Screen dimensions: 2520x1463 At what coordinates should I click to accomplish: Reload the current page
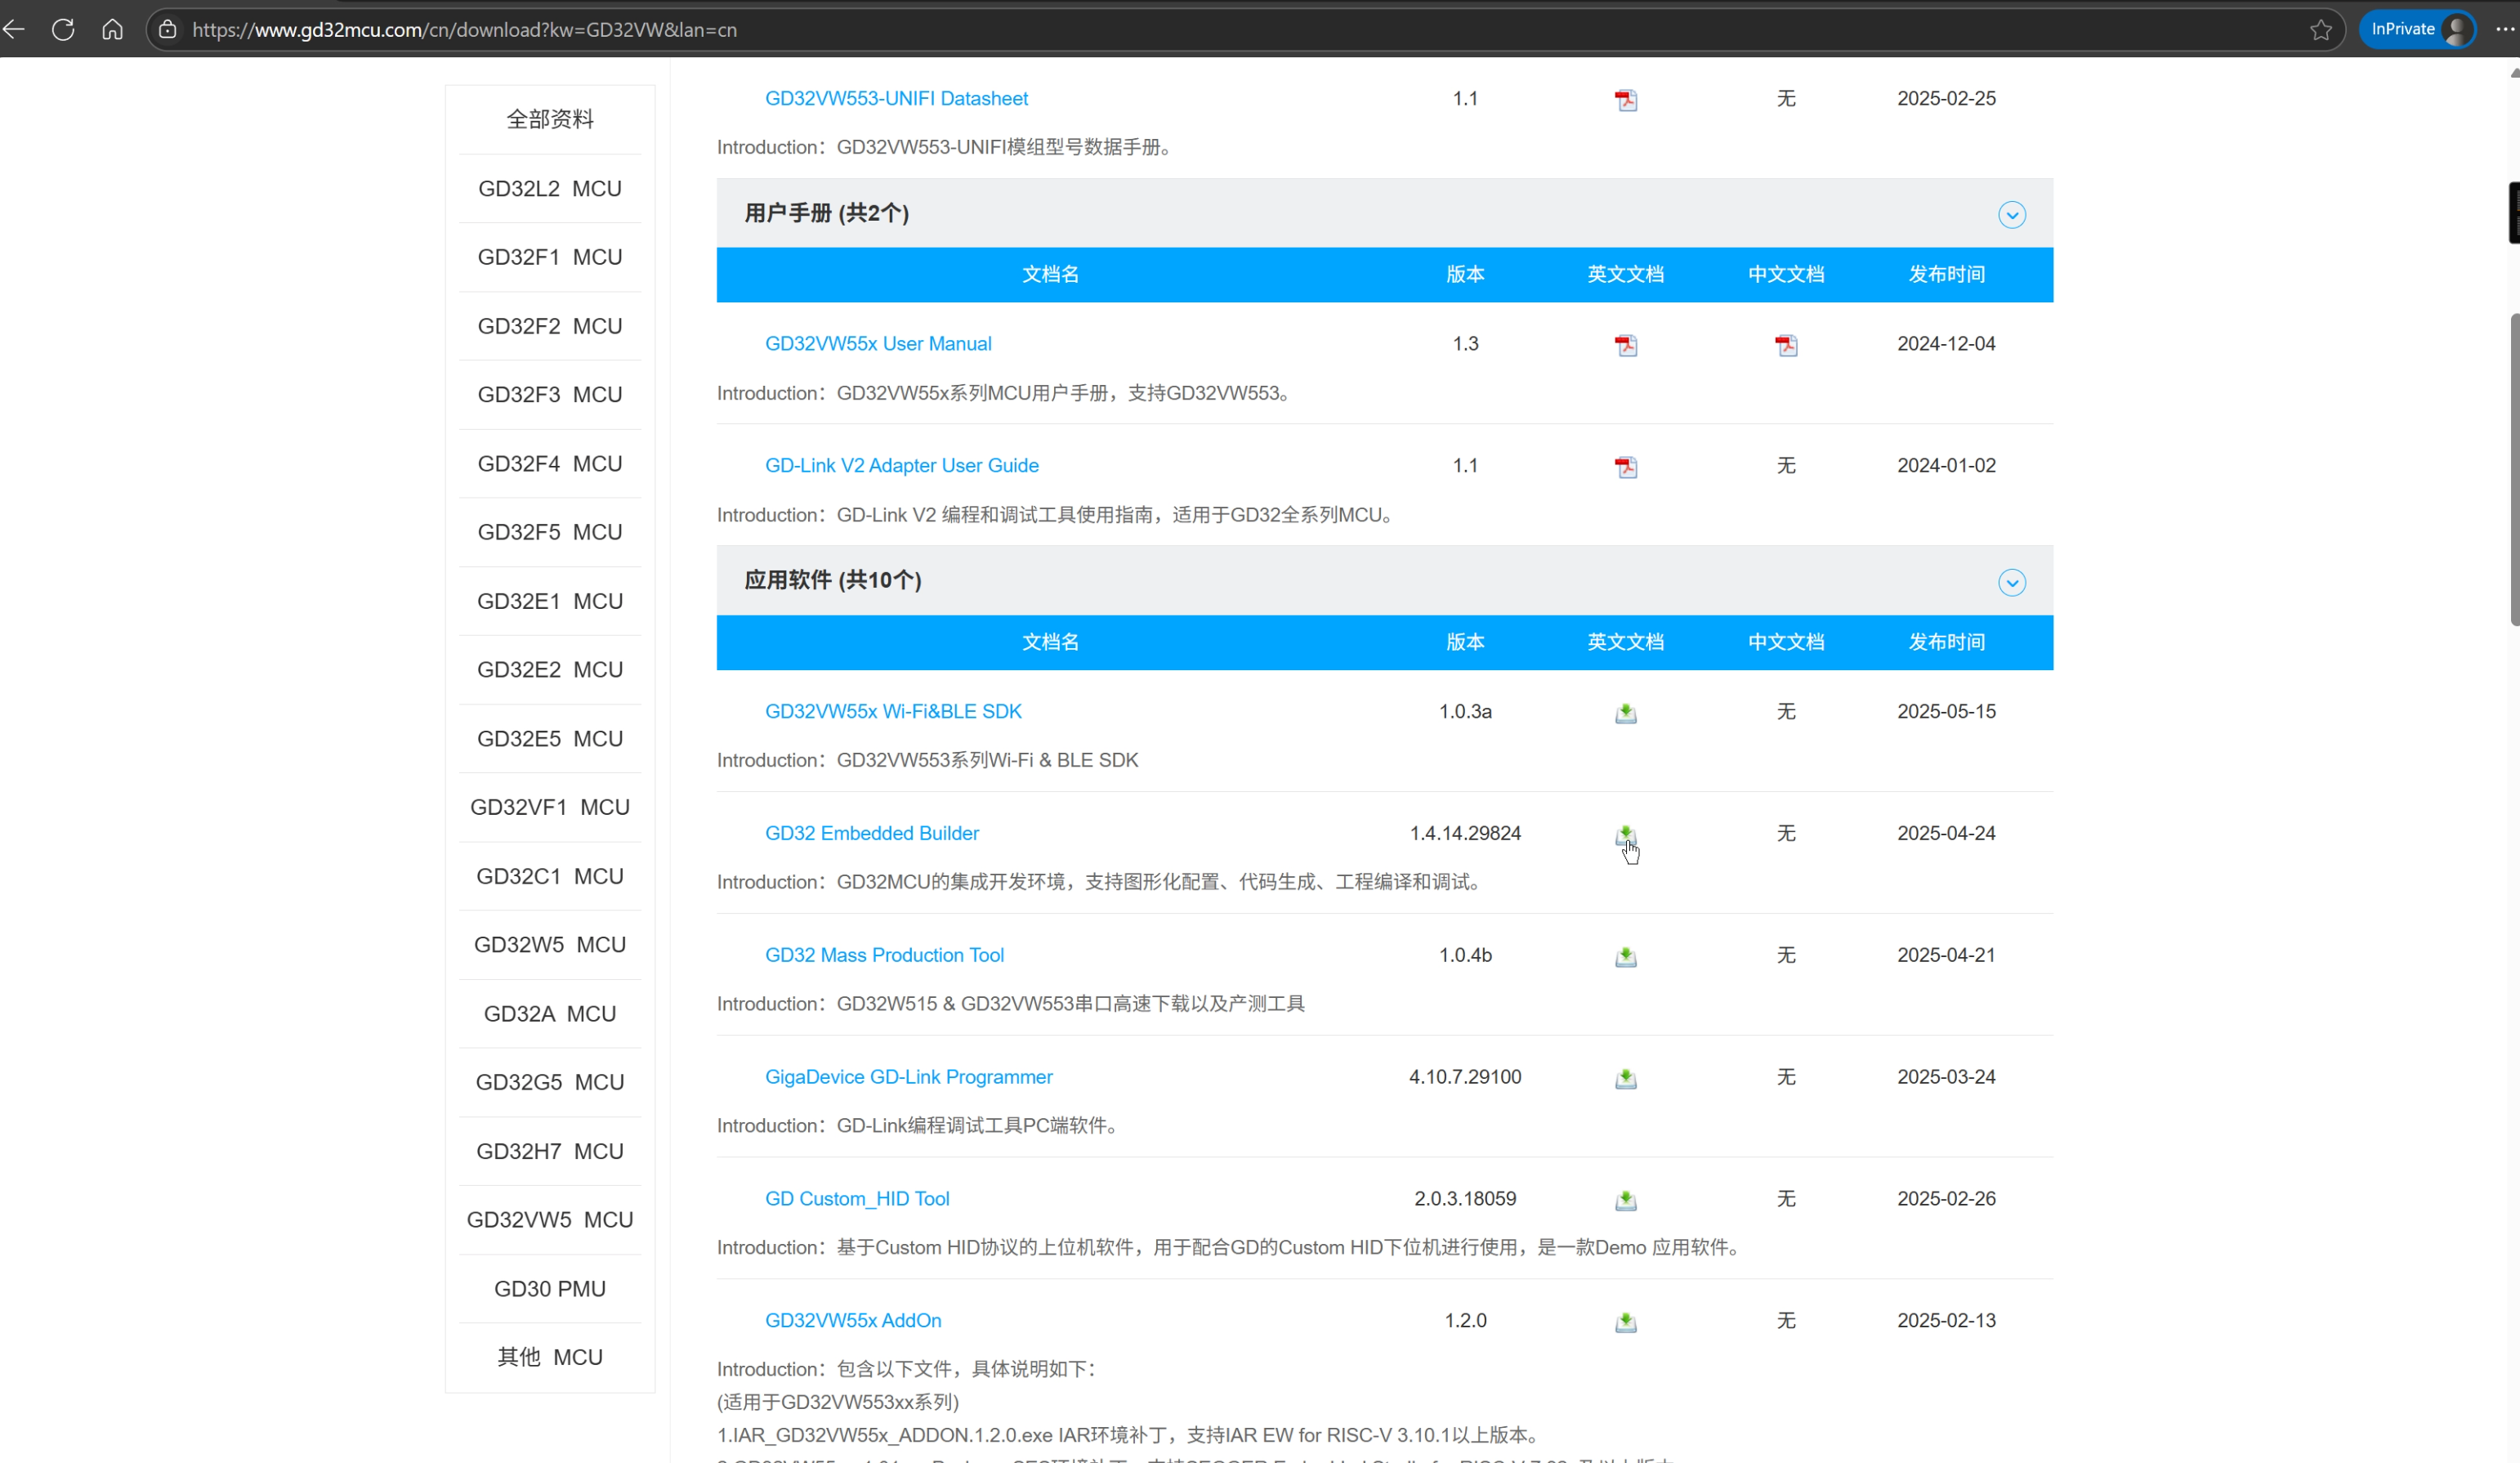pos(63,29)
